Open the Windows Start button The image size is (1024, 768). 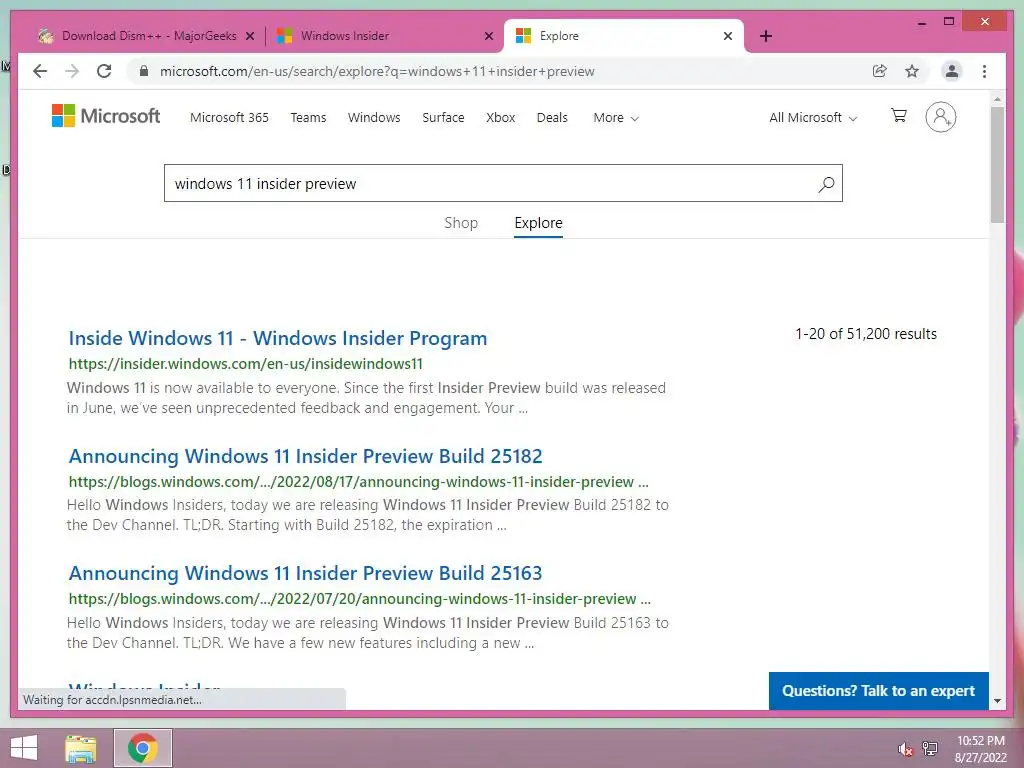click(24, 748)
